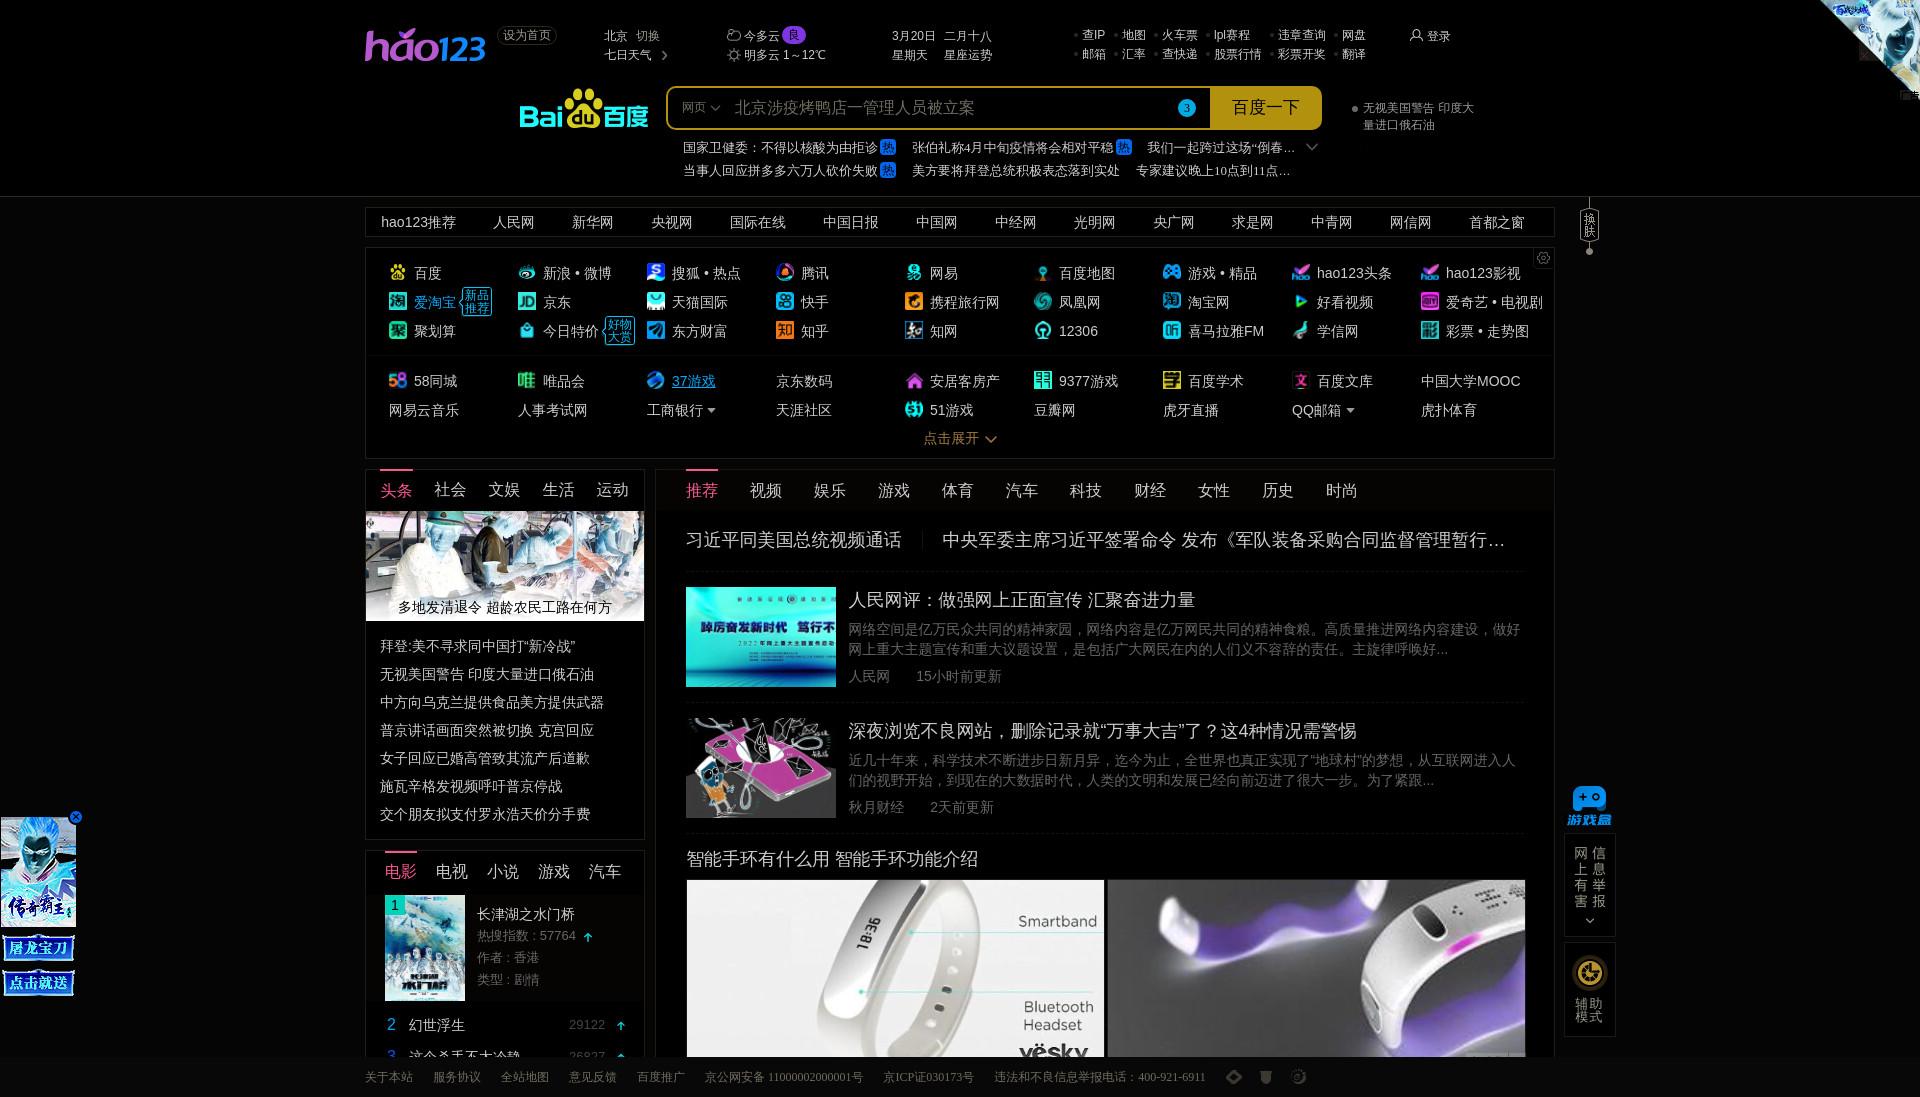Image resolution: width=1920 pixels, height=1097 pixels.
Task: Open the 37游戏 link
Action: tap(693, 381)
